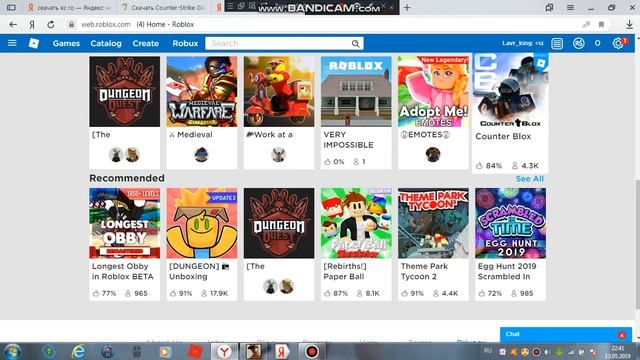Click the site lock icon in address bar
The height and width of the screenshot is (360, 640).
coord(71,24)
